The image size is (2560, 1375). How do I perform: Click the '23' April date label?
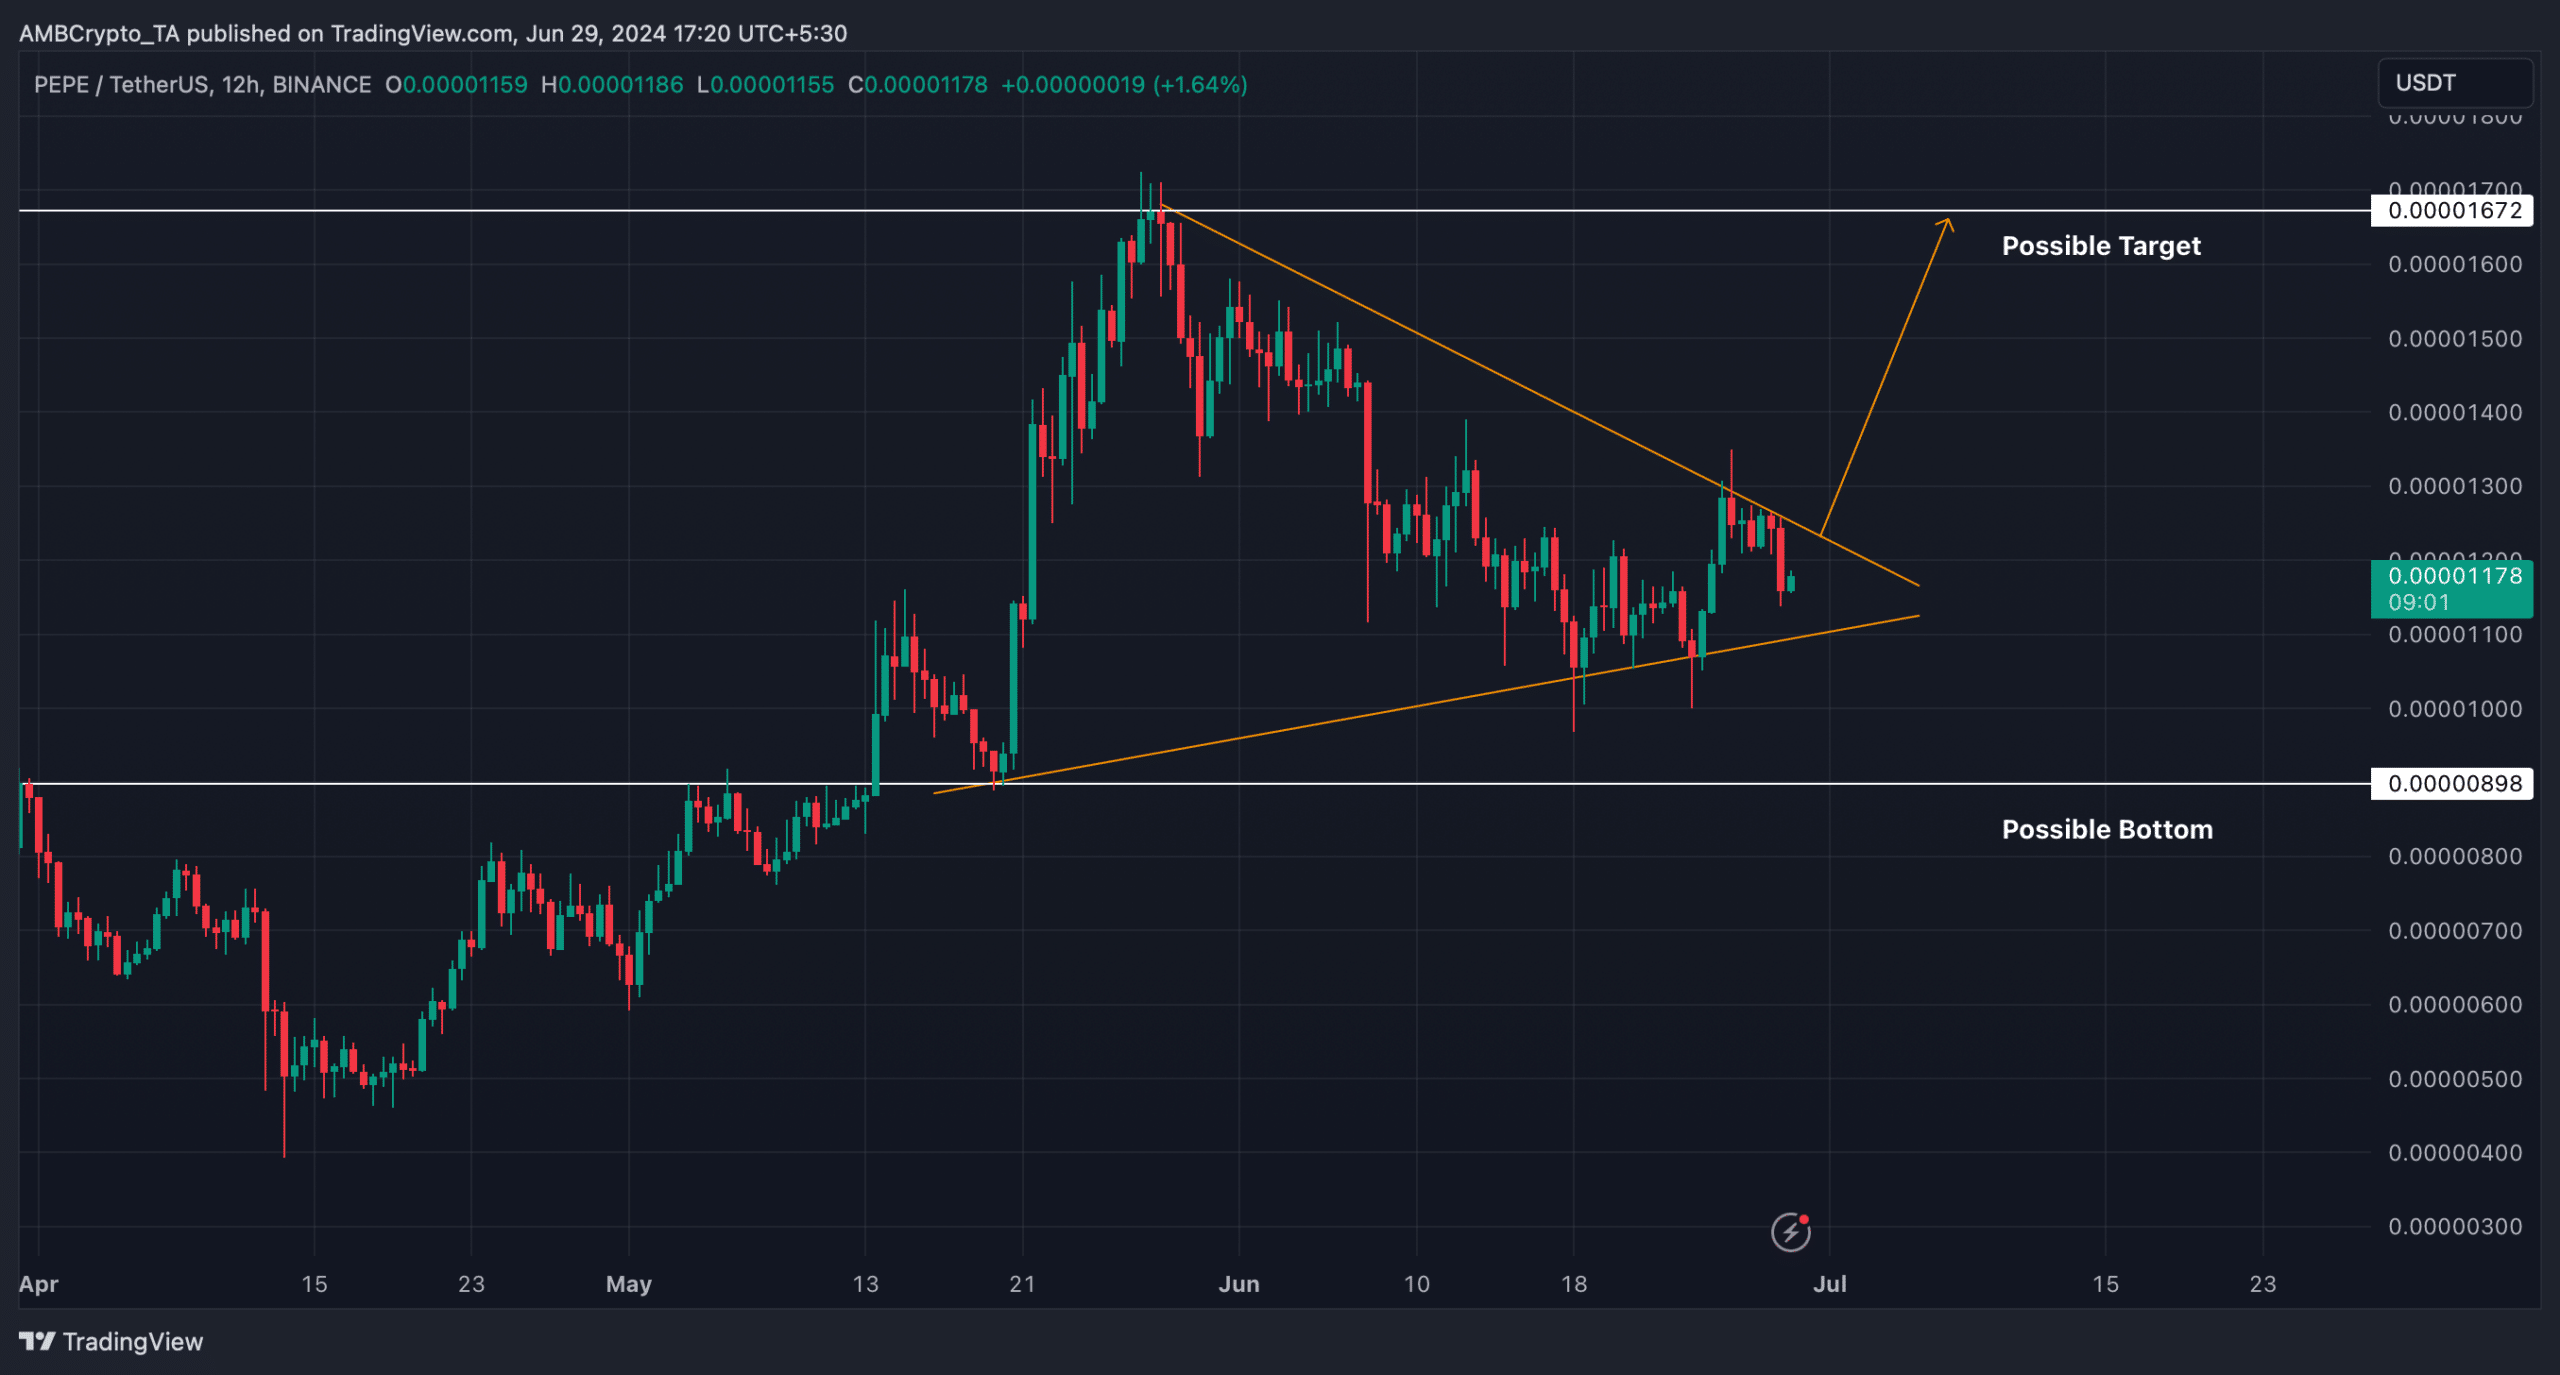tap(471, 1284)
